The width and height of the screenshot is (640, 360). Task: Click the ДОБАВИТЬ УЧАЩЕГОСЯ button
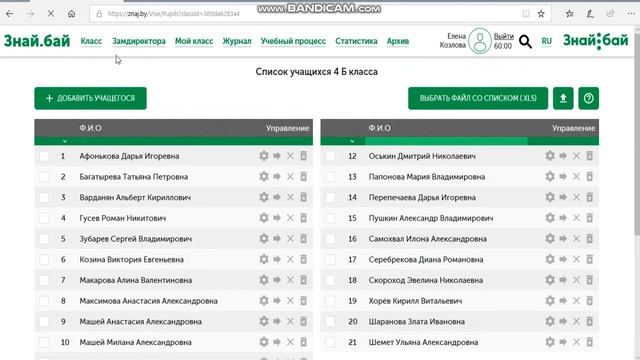pyautogui.click(x=90, y=98)
